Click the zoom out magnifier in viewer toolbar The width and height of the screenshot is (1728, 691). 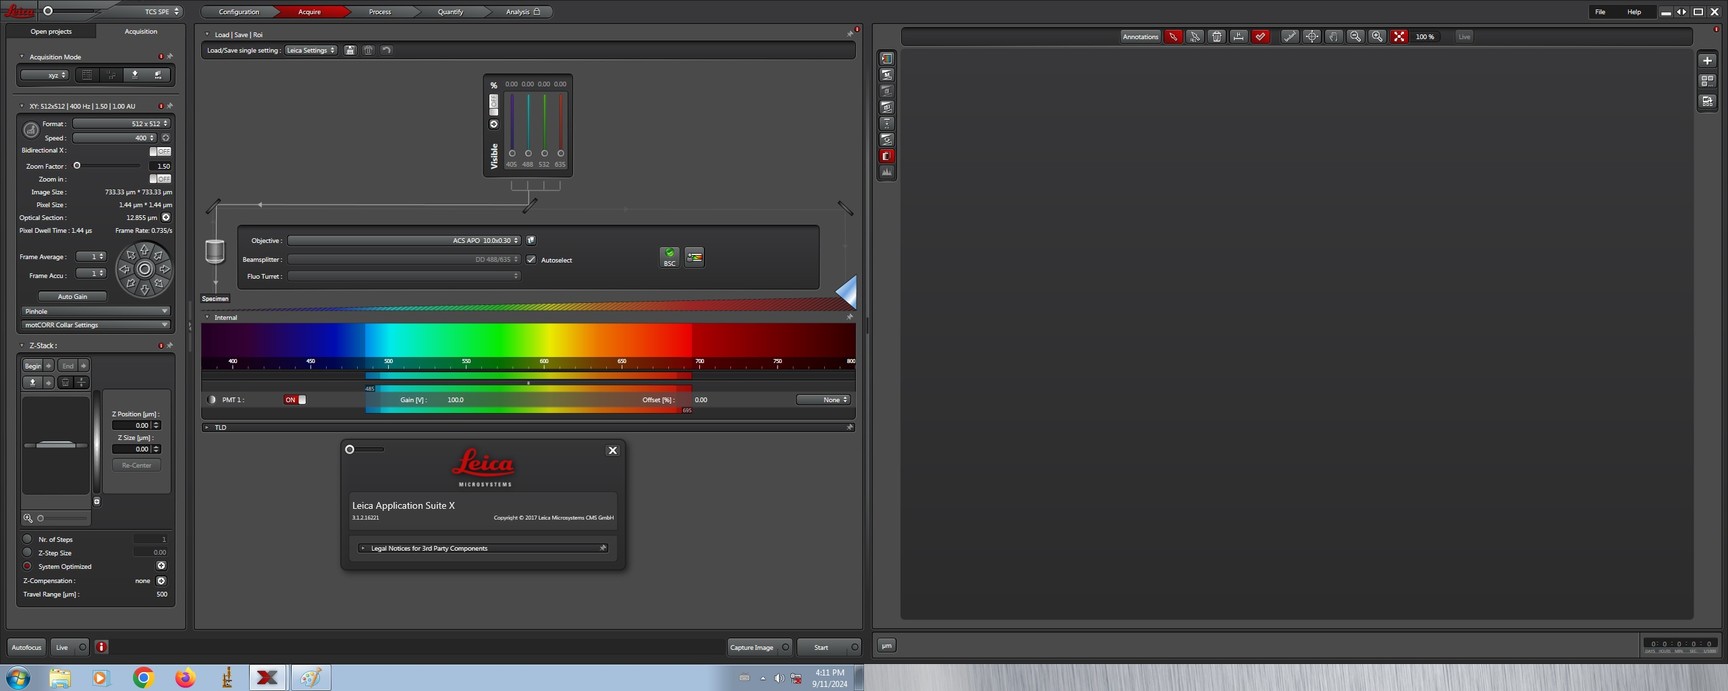[1355, 36]
